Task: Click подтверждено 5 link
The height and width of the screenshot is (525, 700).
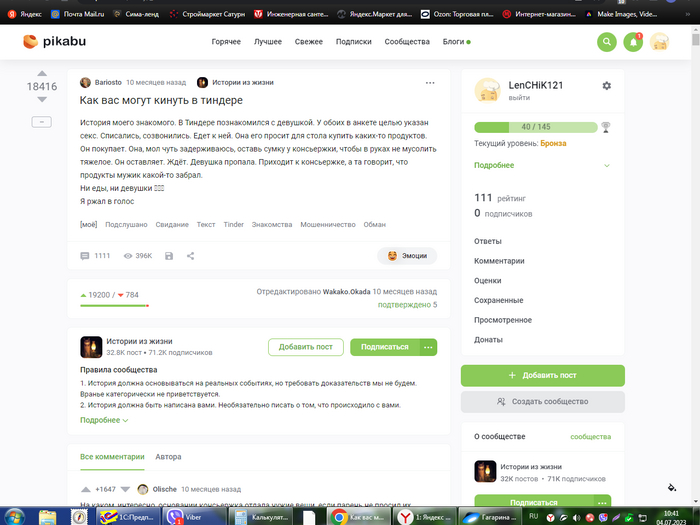Action: [407, 305]
